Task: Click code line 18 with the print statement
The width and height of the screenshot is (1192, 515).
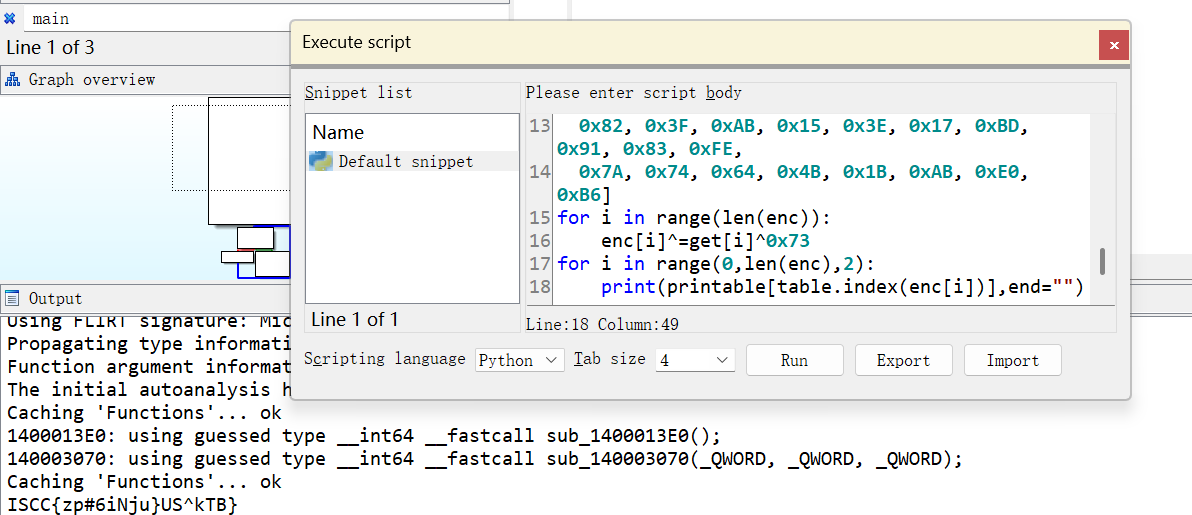Action: pyautogui.click(x=842, y=287)
